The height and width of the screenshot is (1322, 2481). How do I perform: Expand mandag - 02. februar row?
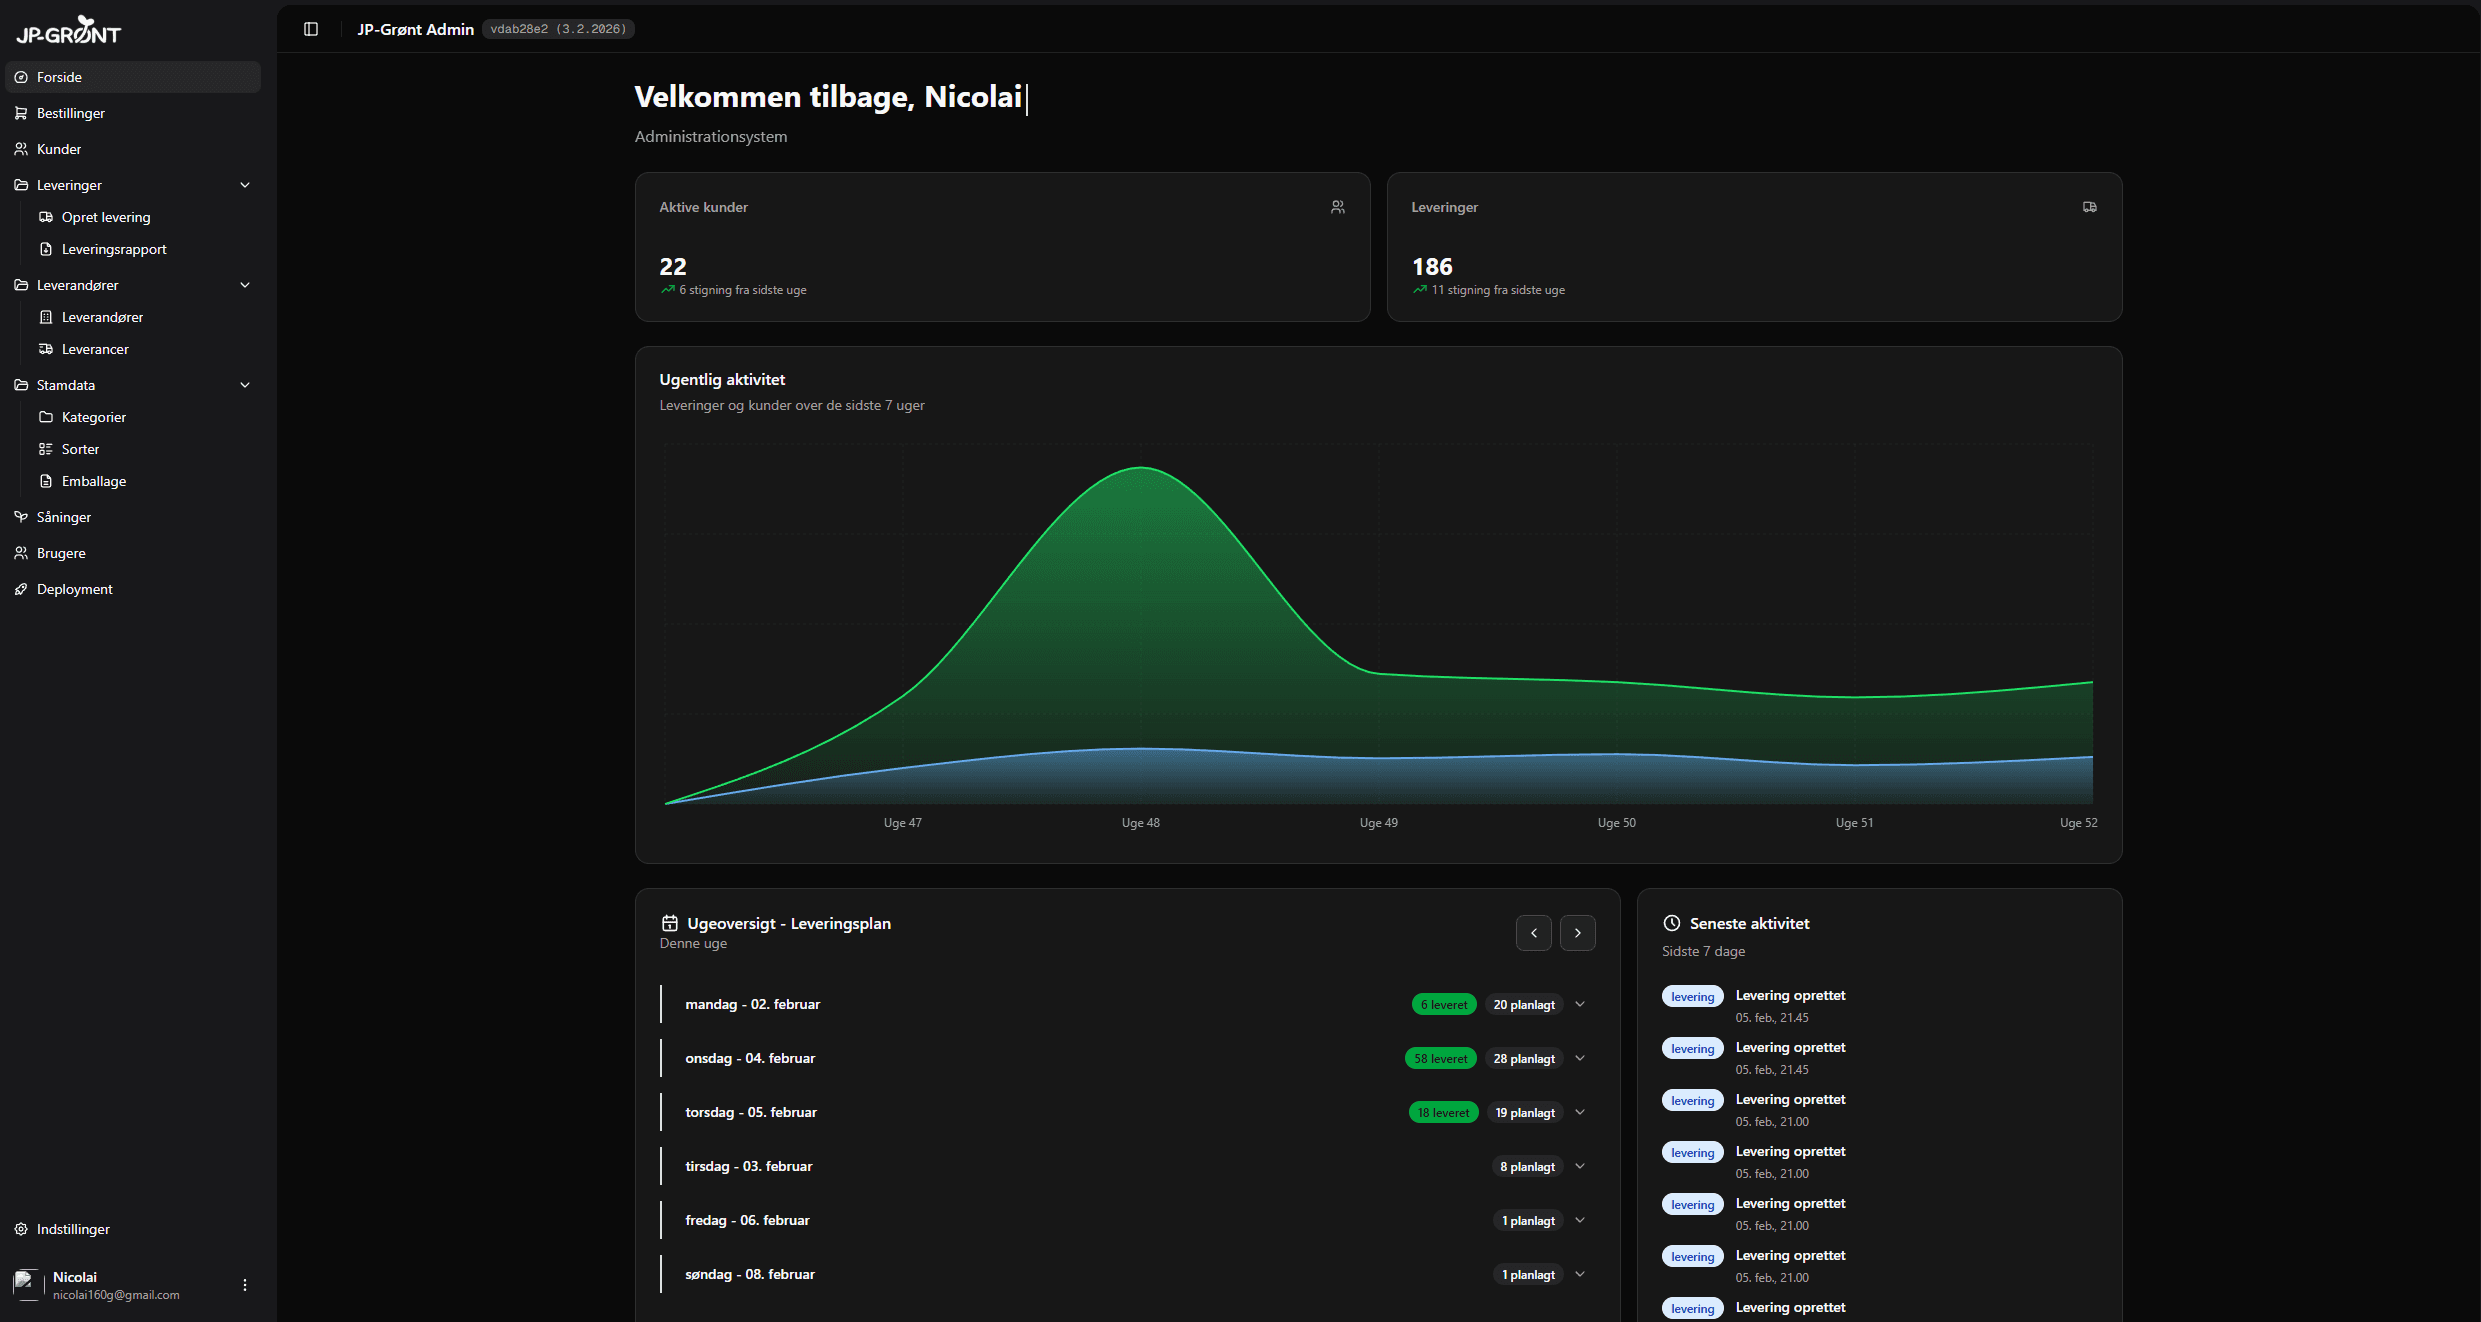(x=1580, y=1004)
